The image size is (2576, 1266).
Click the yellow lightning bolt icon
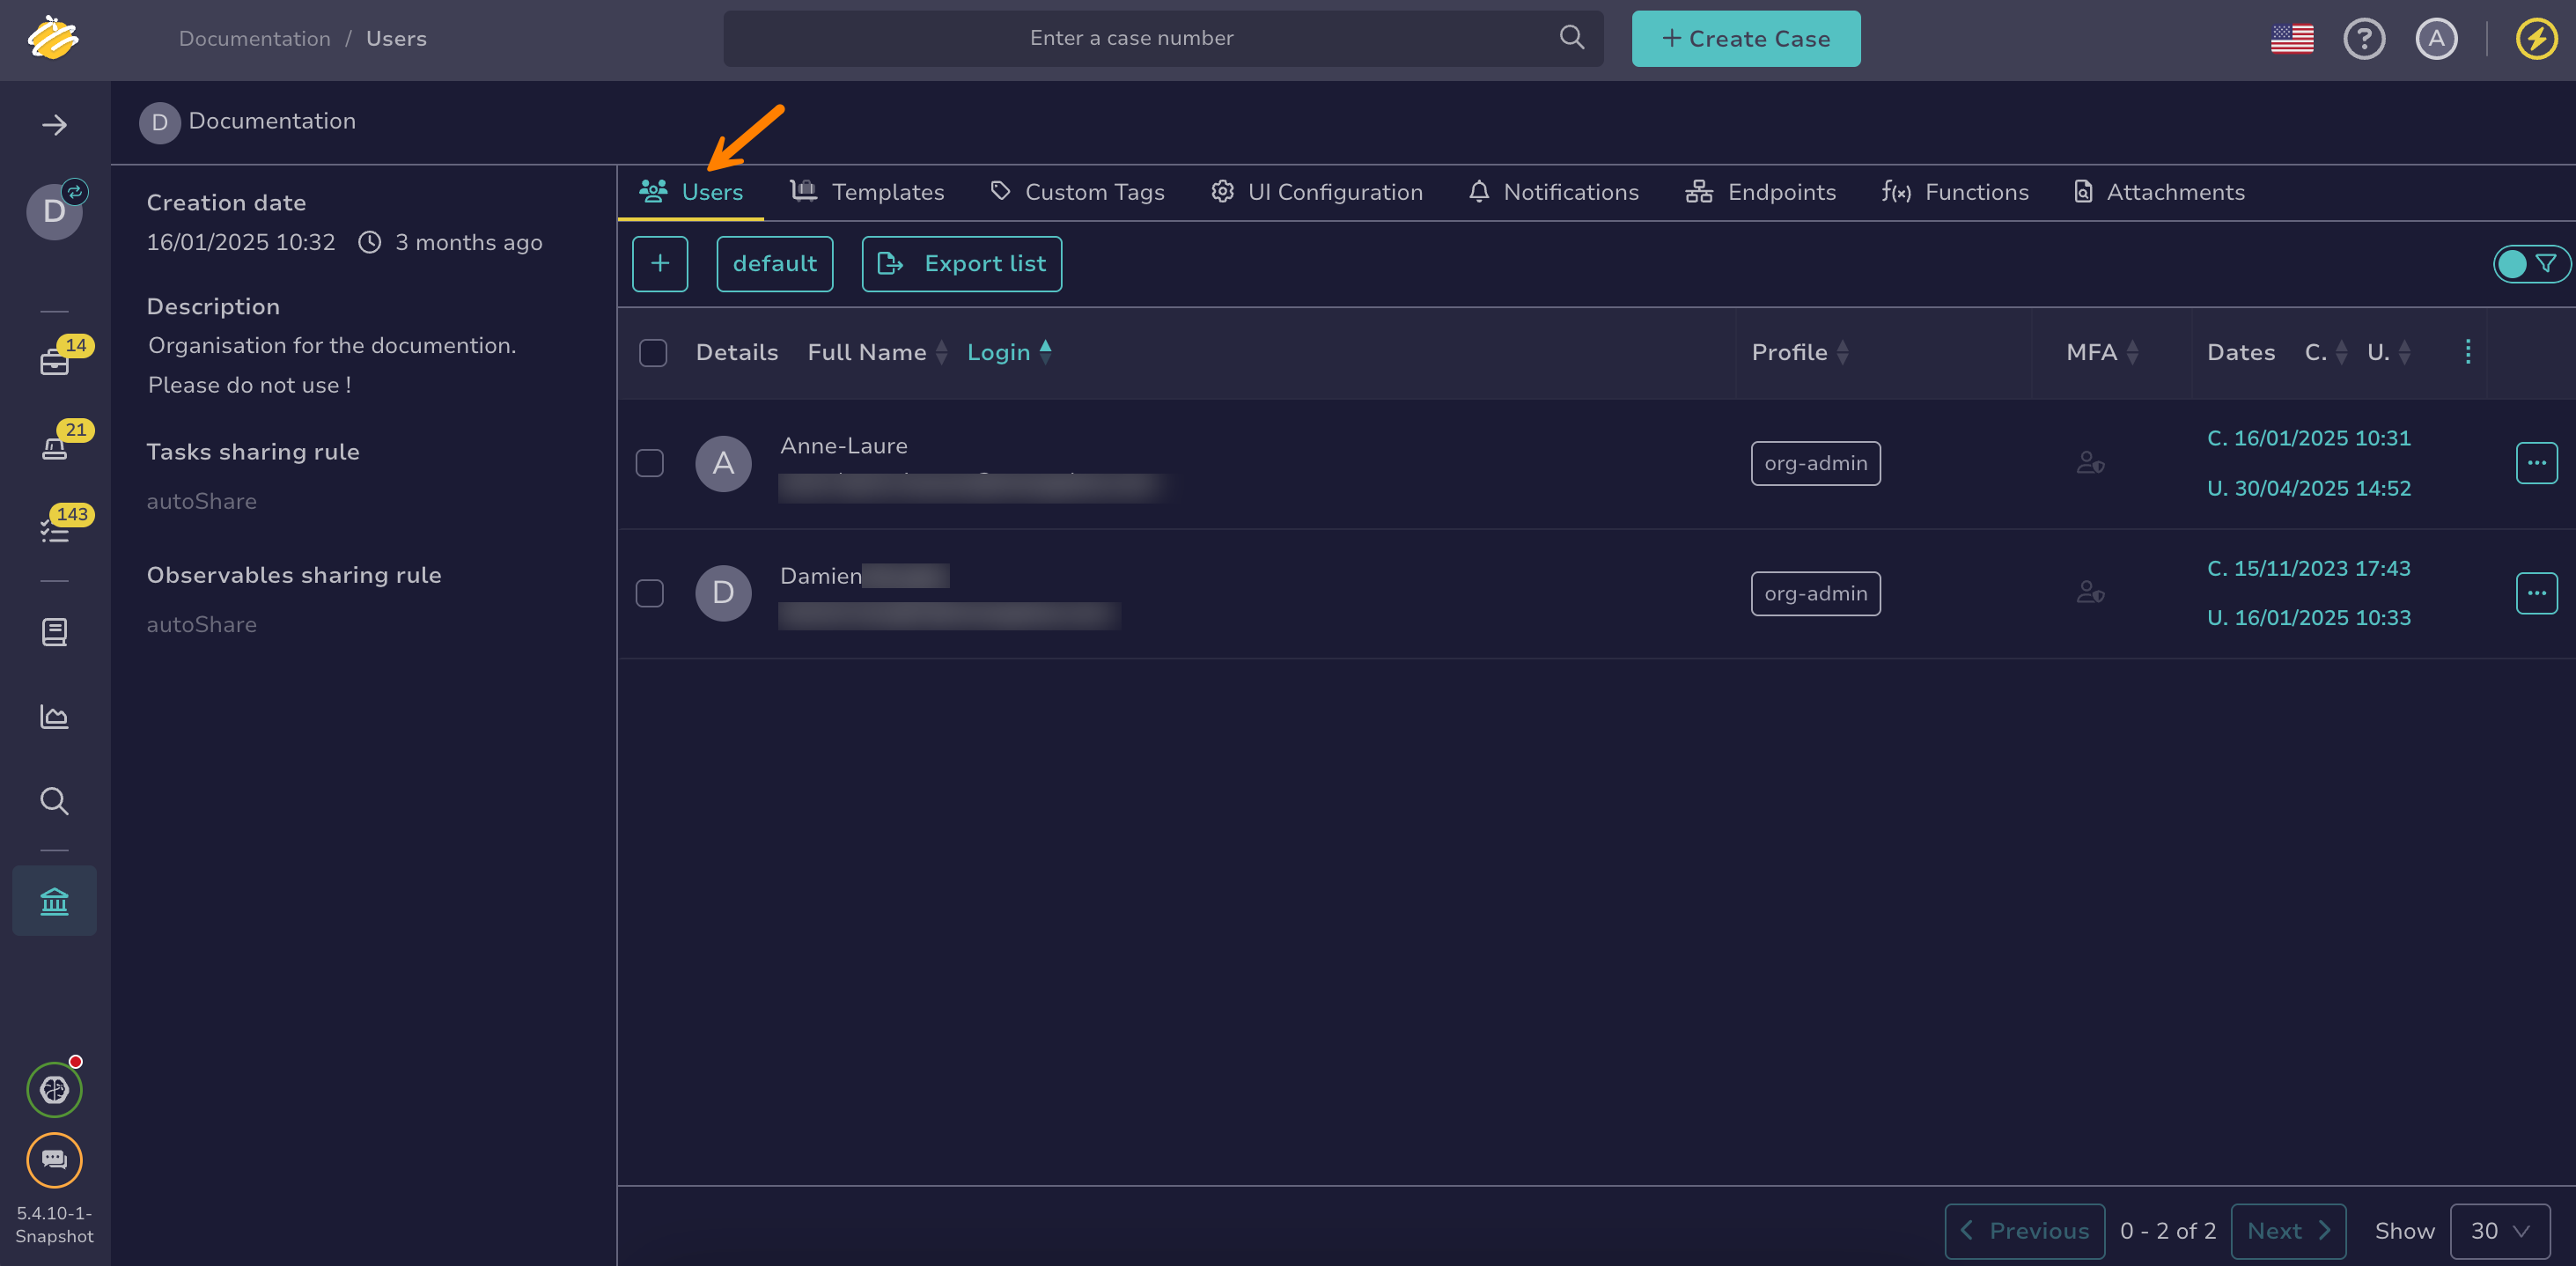pyautogui.click(x=2536, y=39)
